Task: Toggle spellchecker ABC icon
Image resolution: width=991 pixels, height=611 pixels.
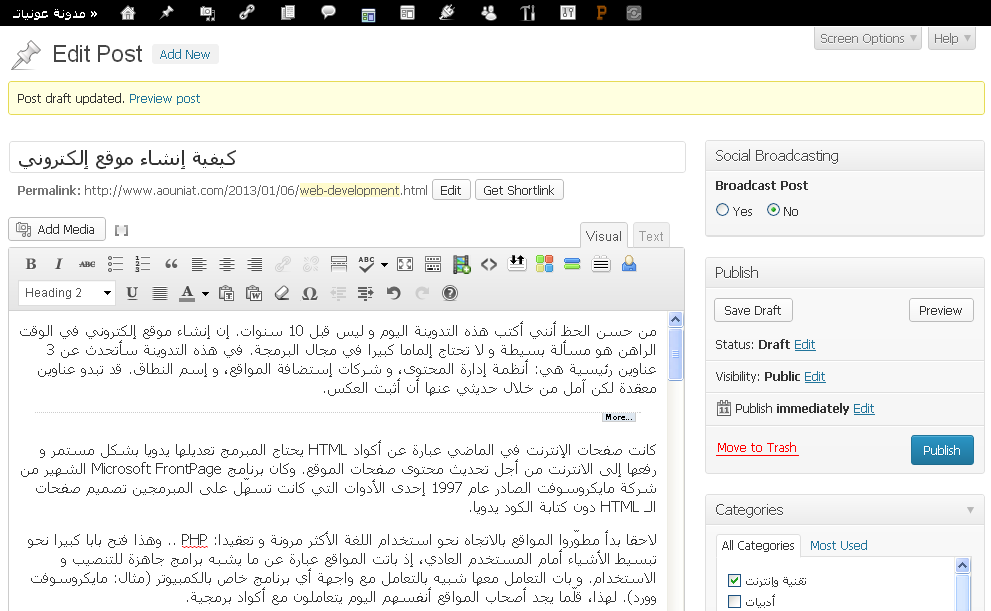Action: pyautogui.click(x=366, y=264)
